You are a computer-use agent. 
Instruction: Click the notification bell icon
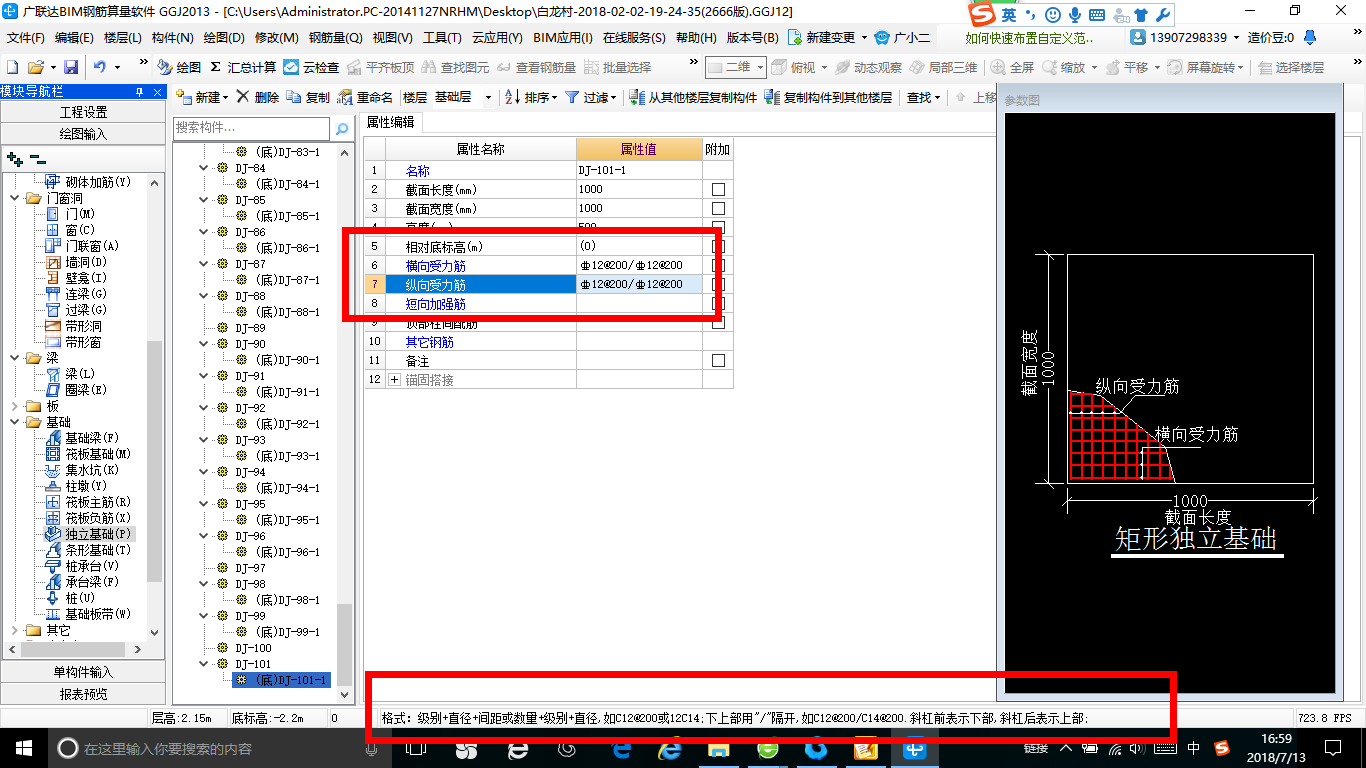point(1308,37)
